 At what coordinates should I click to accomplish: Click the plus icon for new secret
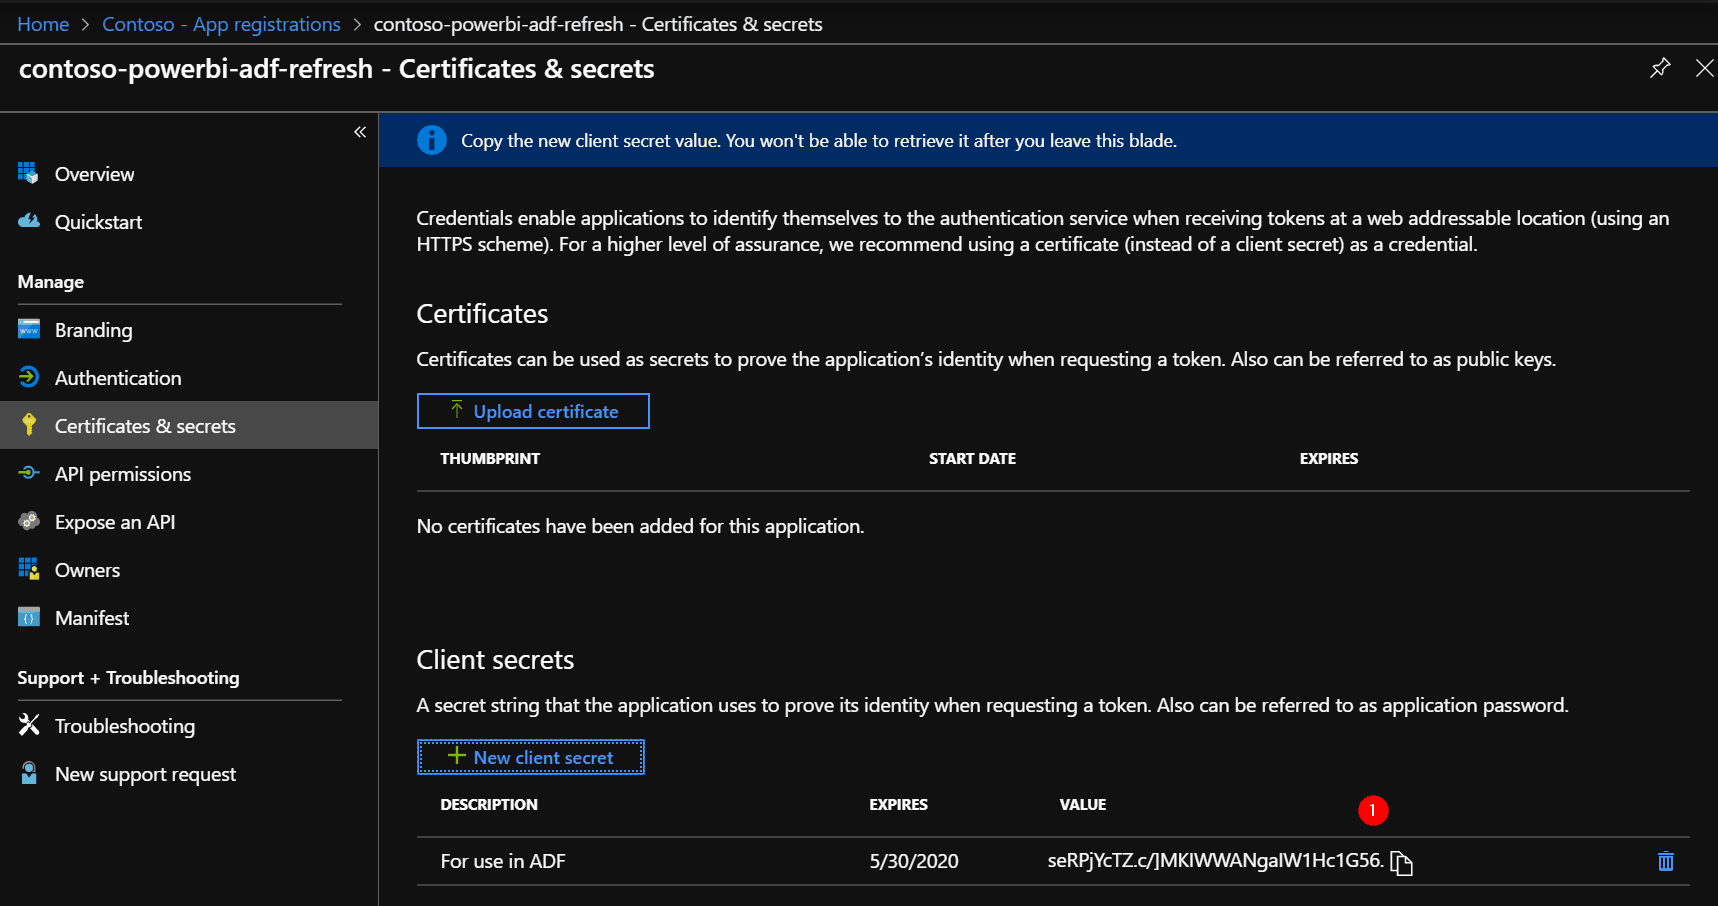point(457,756)
